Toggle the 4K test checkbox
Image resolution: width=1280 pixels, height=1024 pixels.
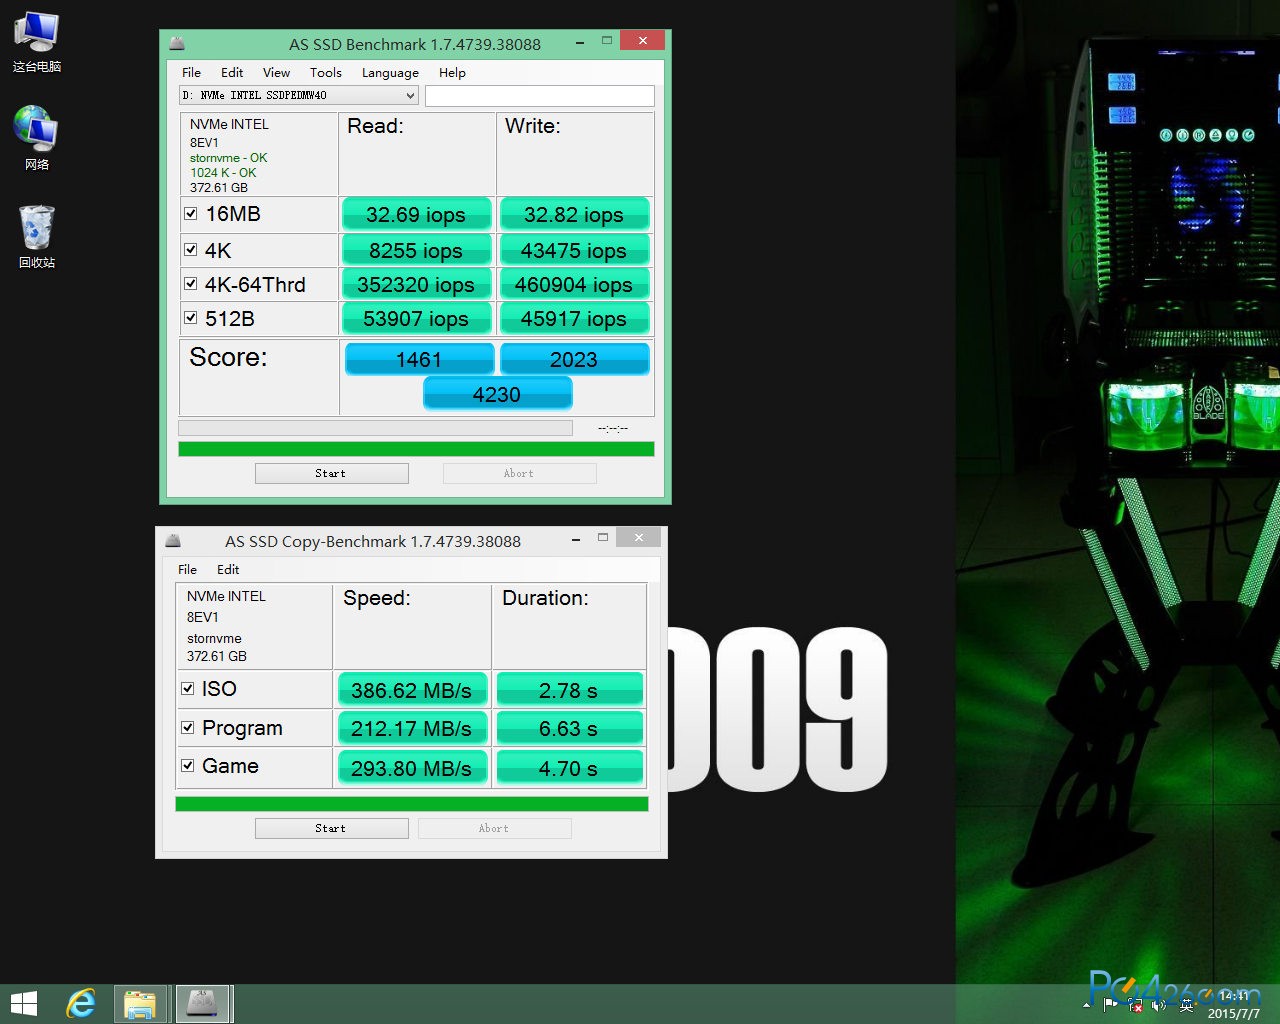190,249
